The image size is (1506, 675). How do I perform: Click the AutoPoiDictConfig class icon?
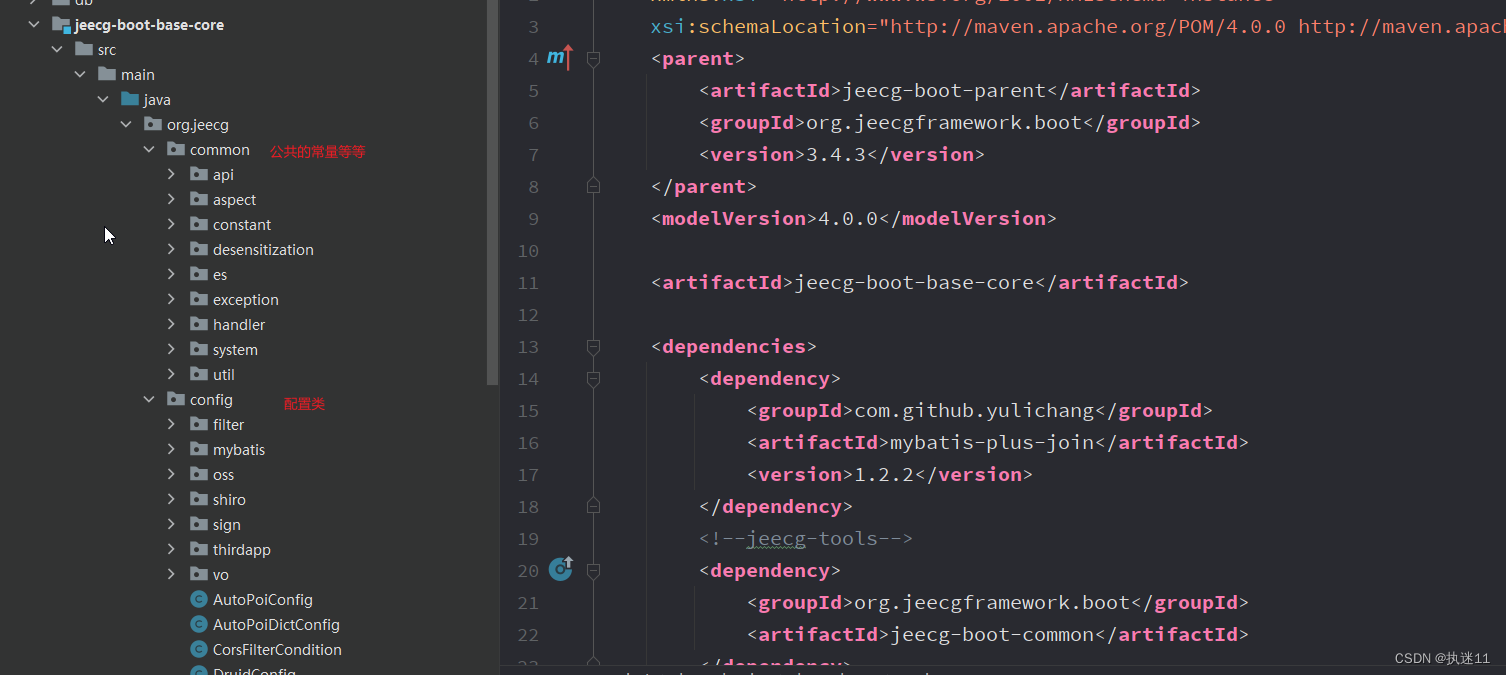pyautogui.click(x=199, y=624)
